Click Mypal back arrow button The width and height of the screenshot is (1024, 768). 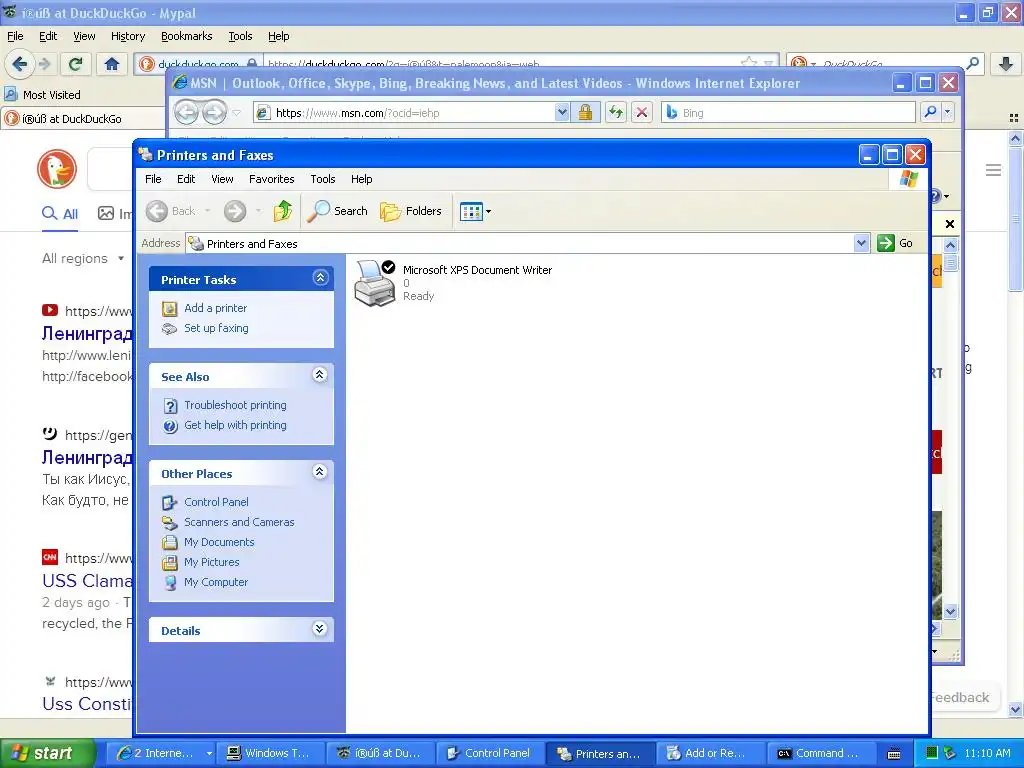pos(19,64)
